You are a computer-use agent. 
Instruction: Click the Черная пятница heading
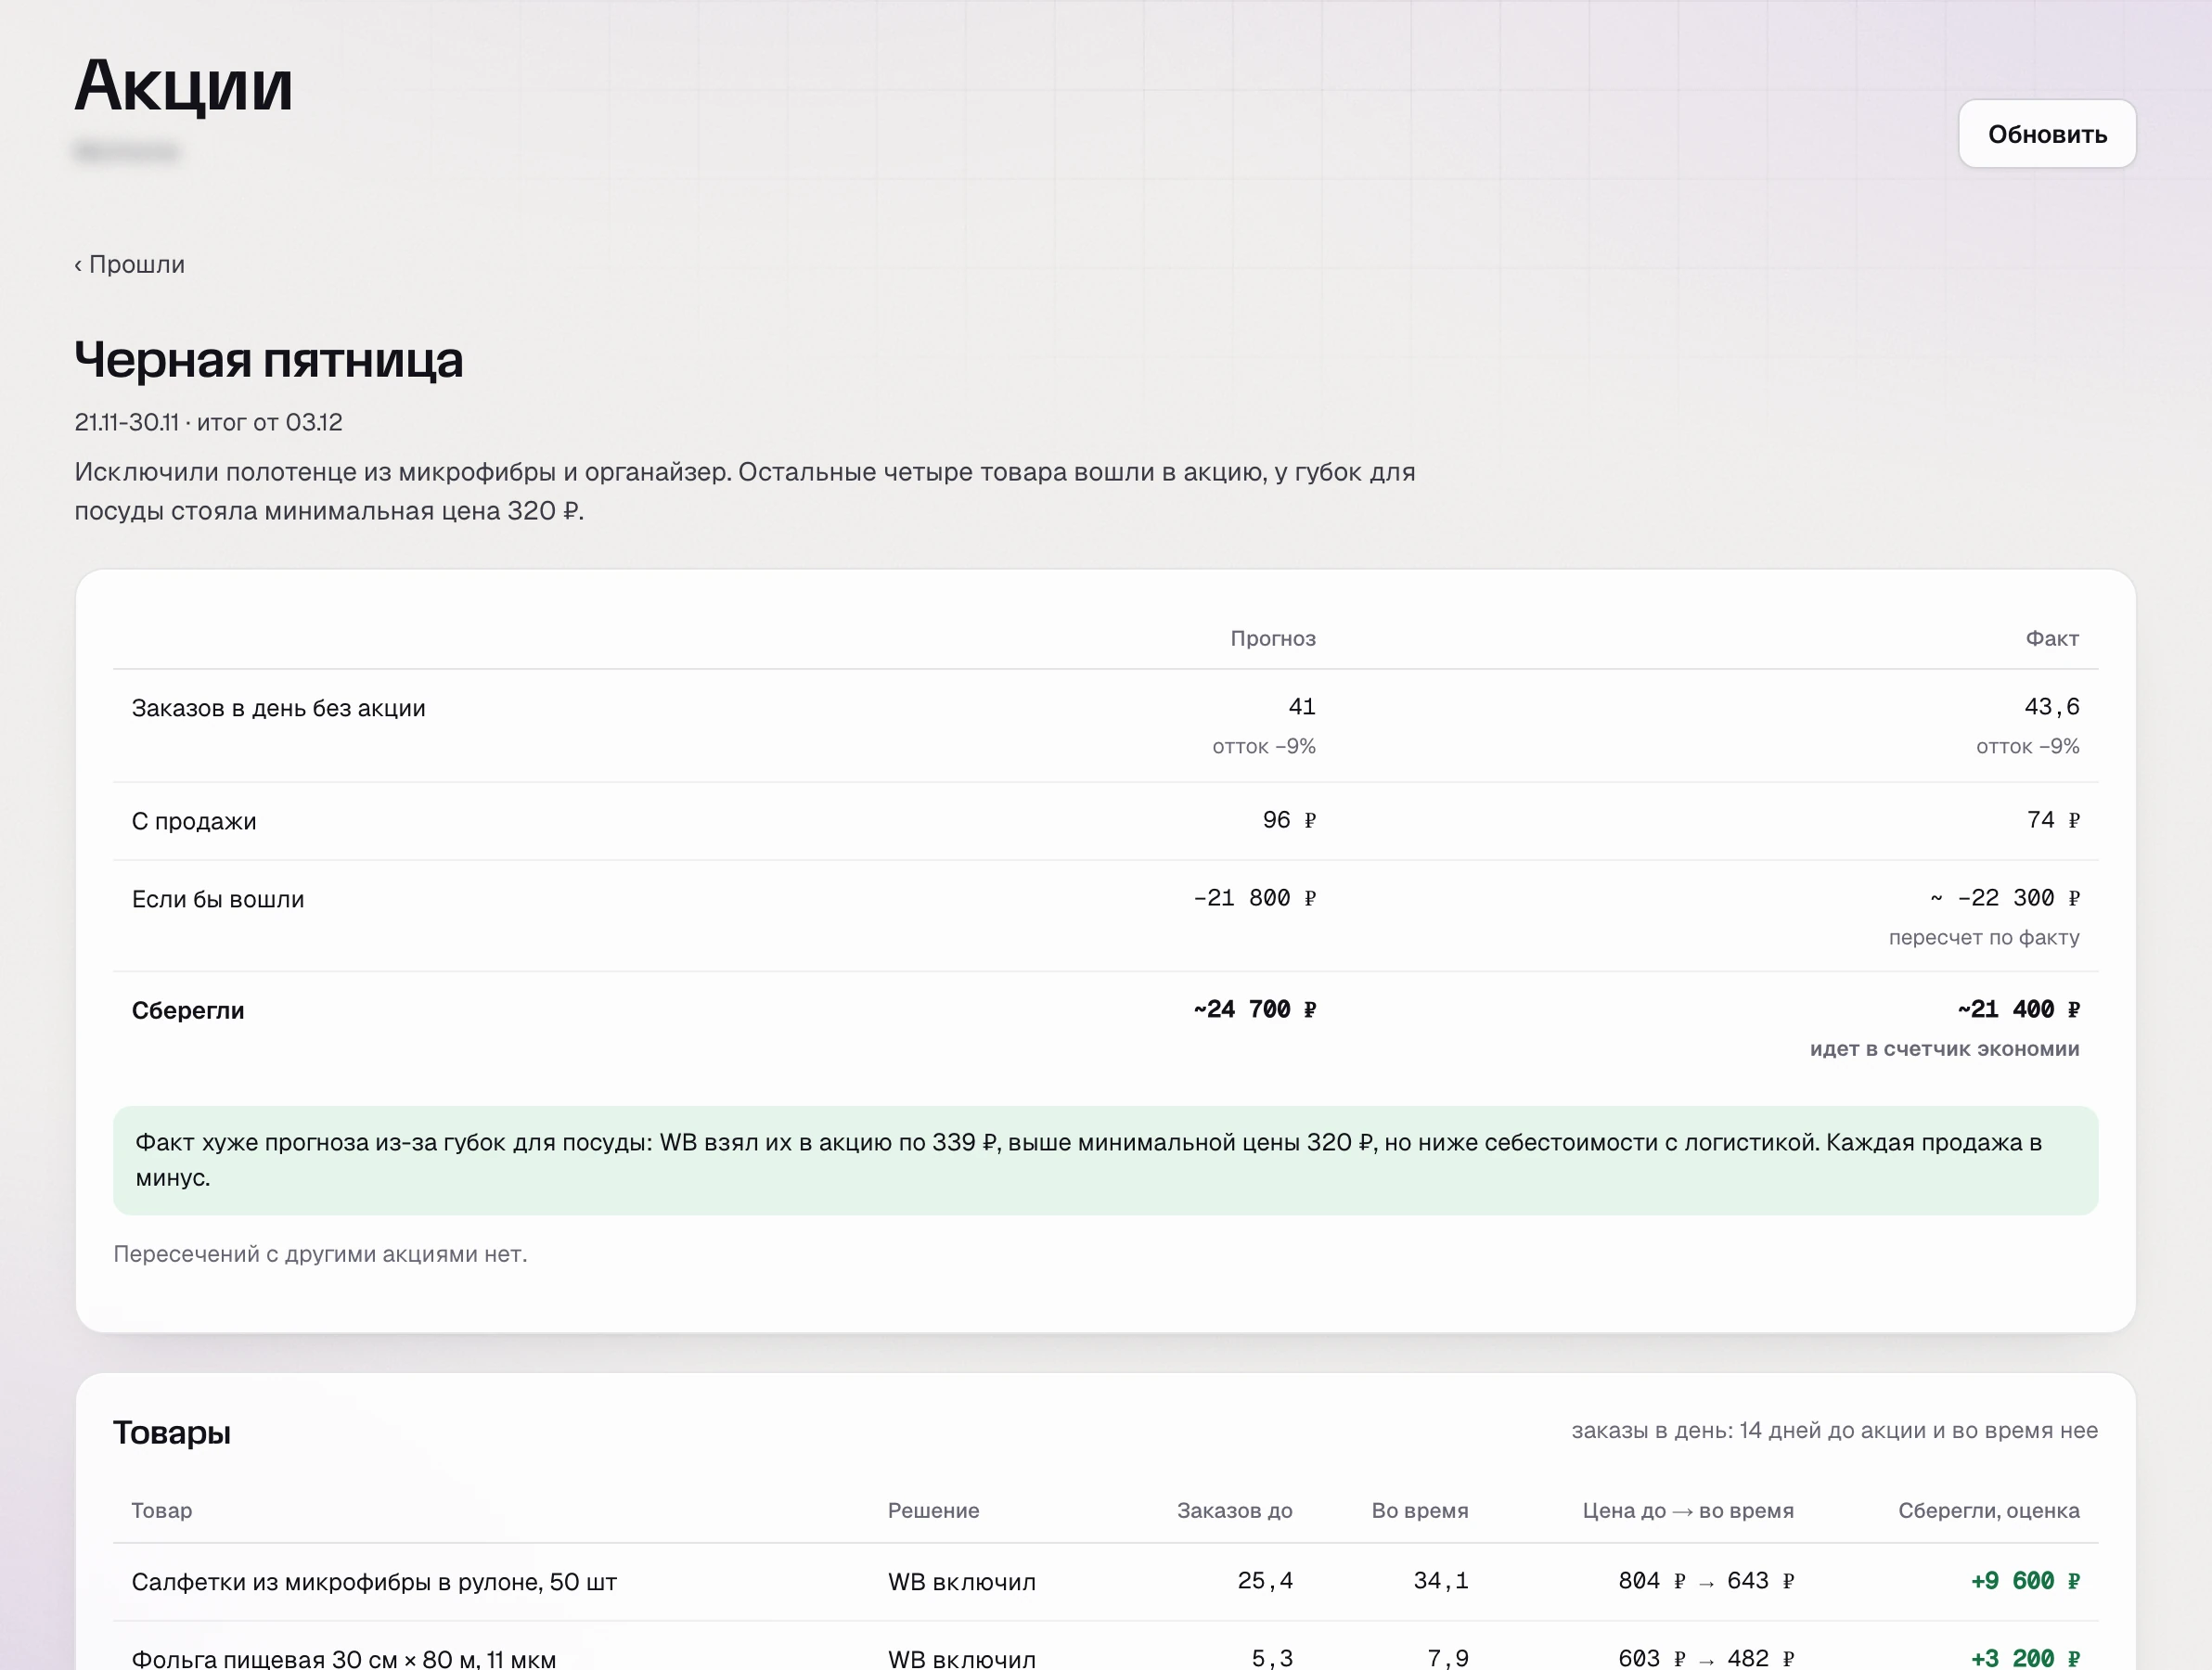pos(268,359)
